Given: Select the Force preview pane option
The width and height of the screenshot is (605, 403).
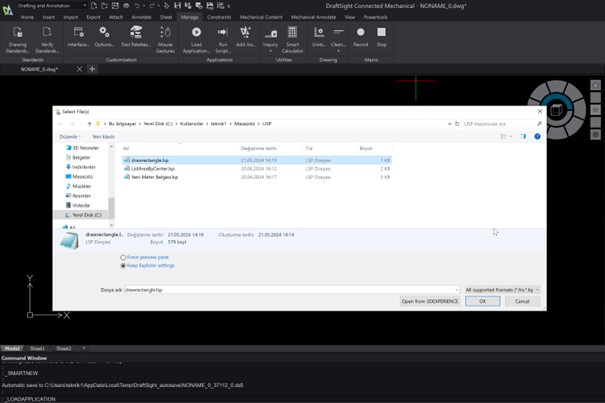Looking at the screenshot, I should (123, 258).
